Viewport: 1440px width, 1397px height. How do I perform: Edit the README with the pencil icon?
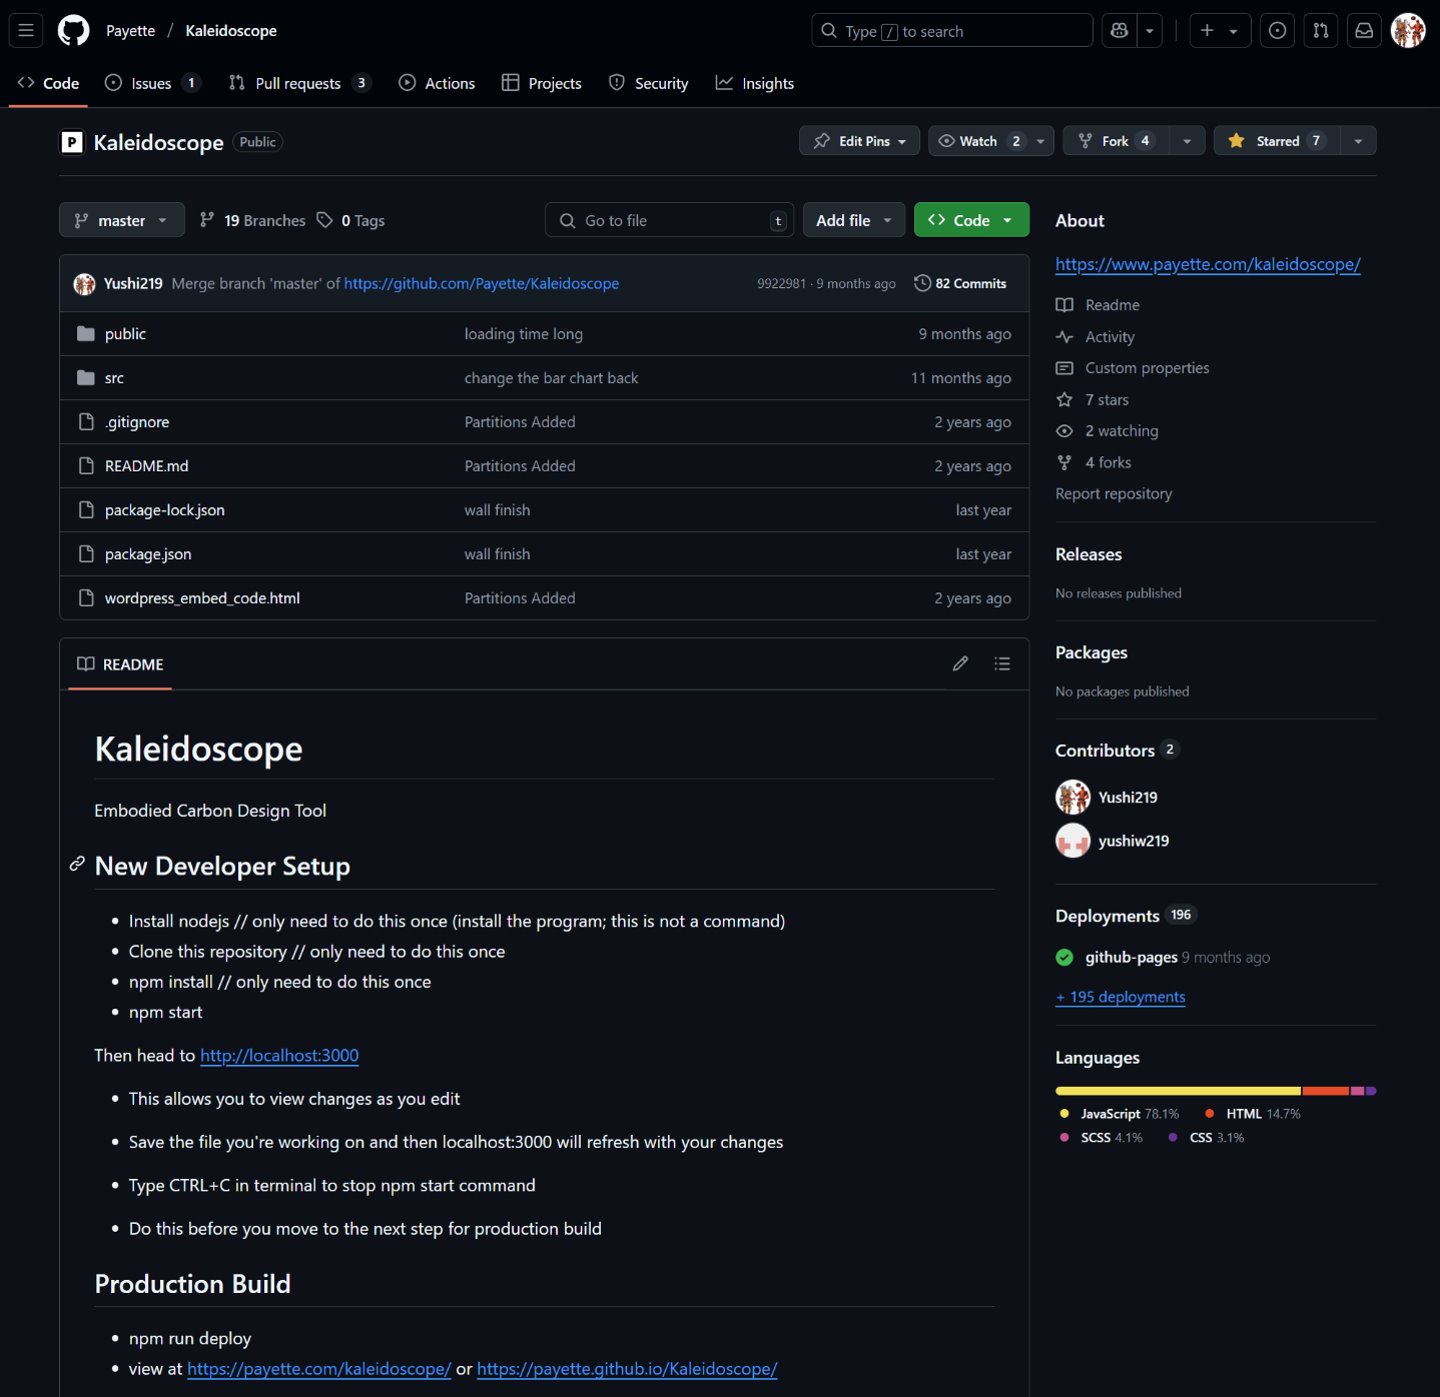pyautogui.click(x=960, y=663)
